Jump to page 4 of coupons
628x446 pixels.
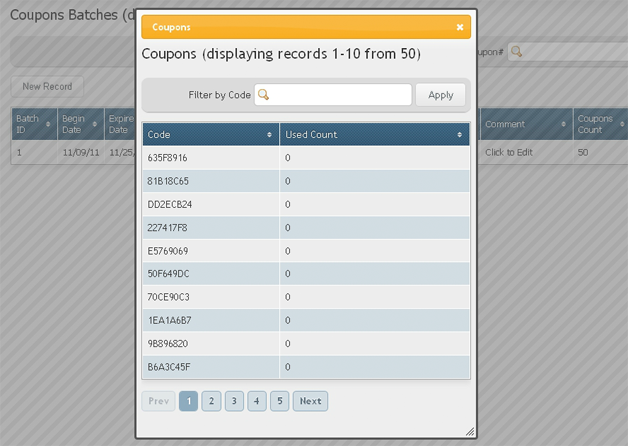pos(257,401)
